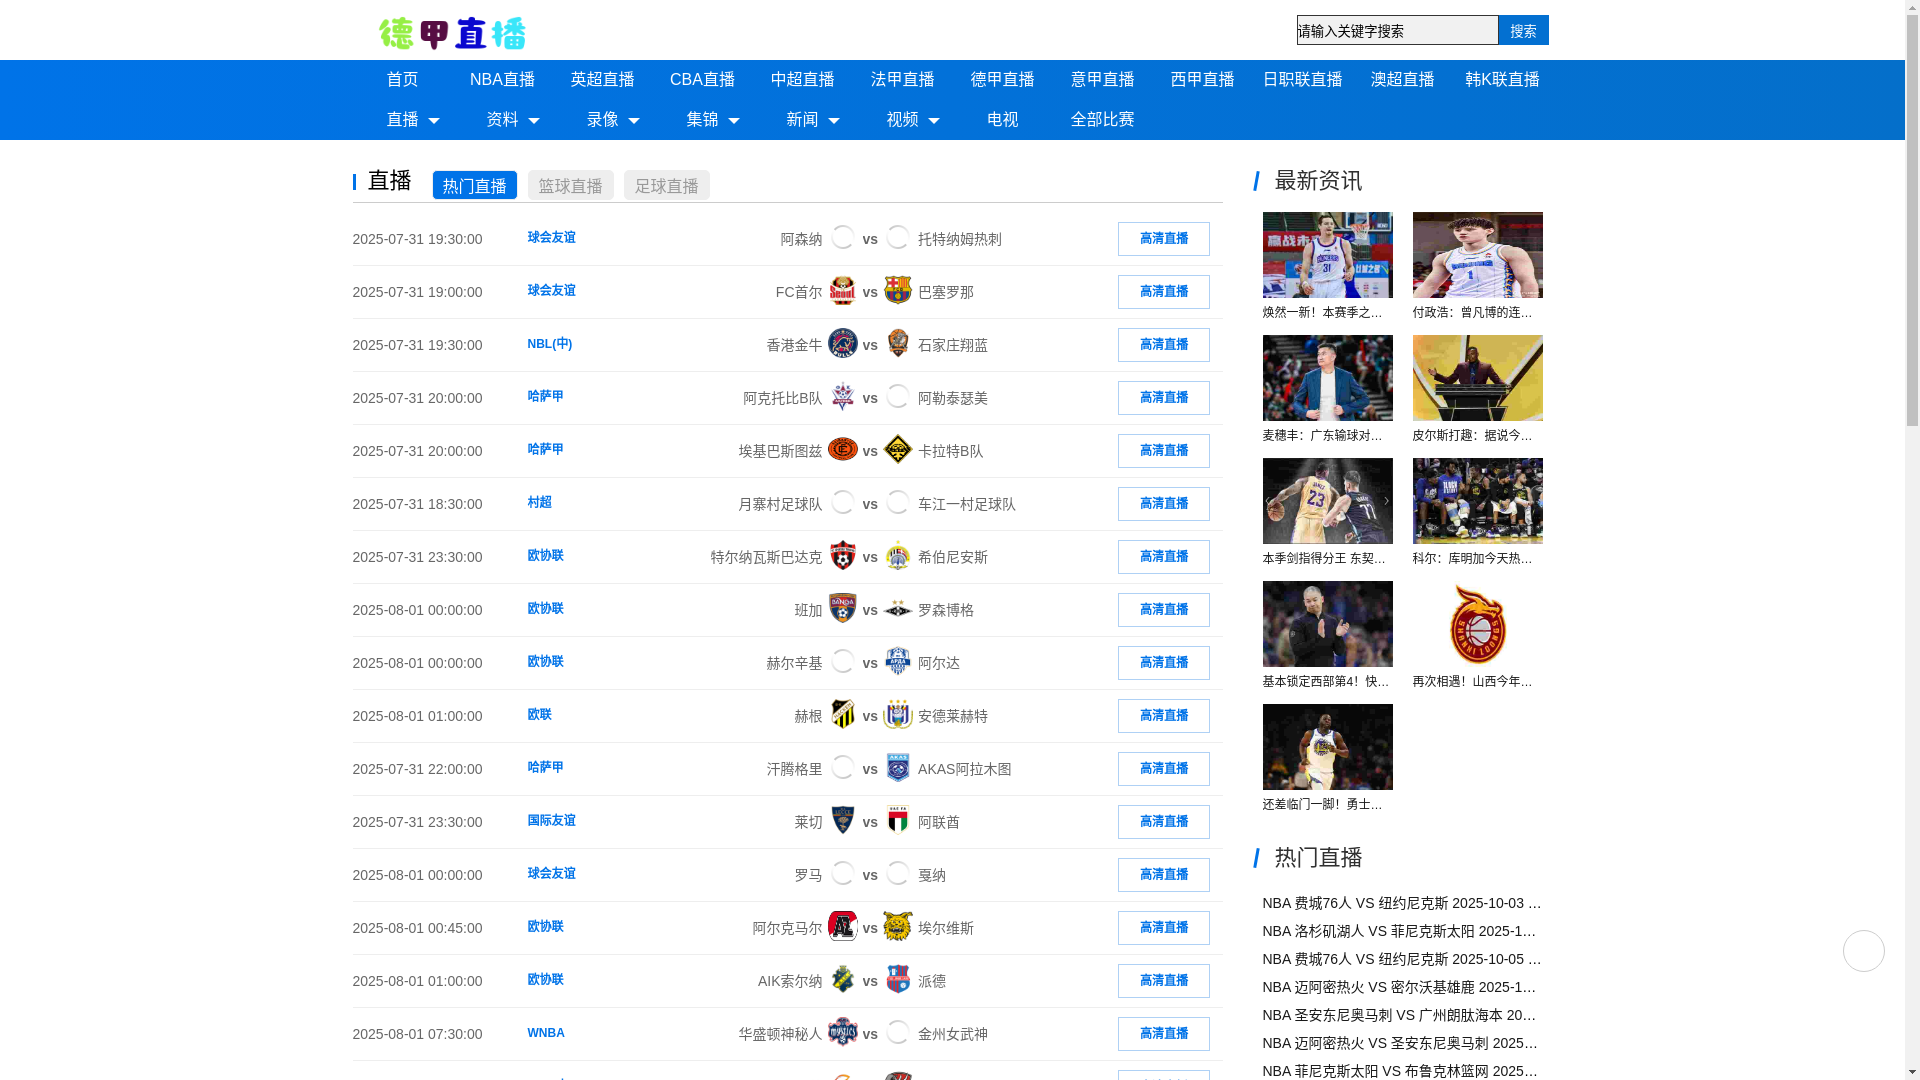1920x1080 pixels.
Task: Click the 莱切 team logo
Action: click(x=843, y=821)
